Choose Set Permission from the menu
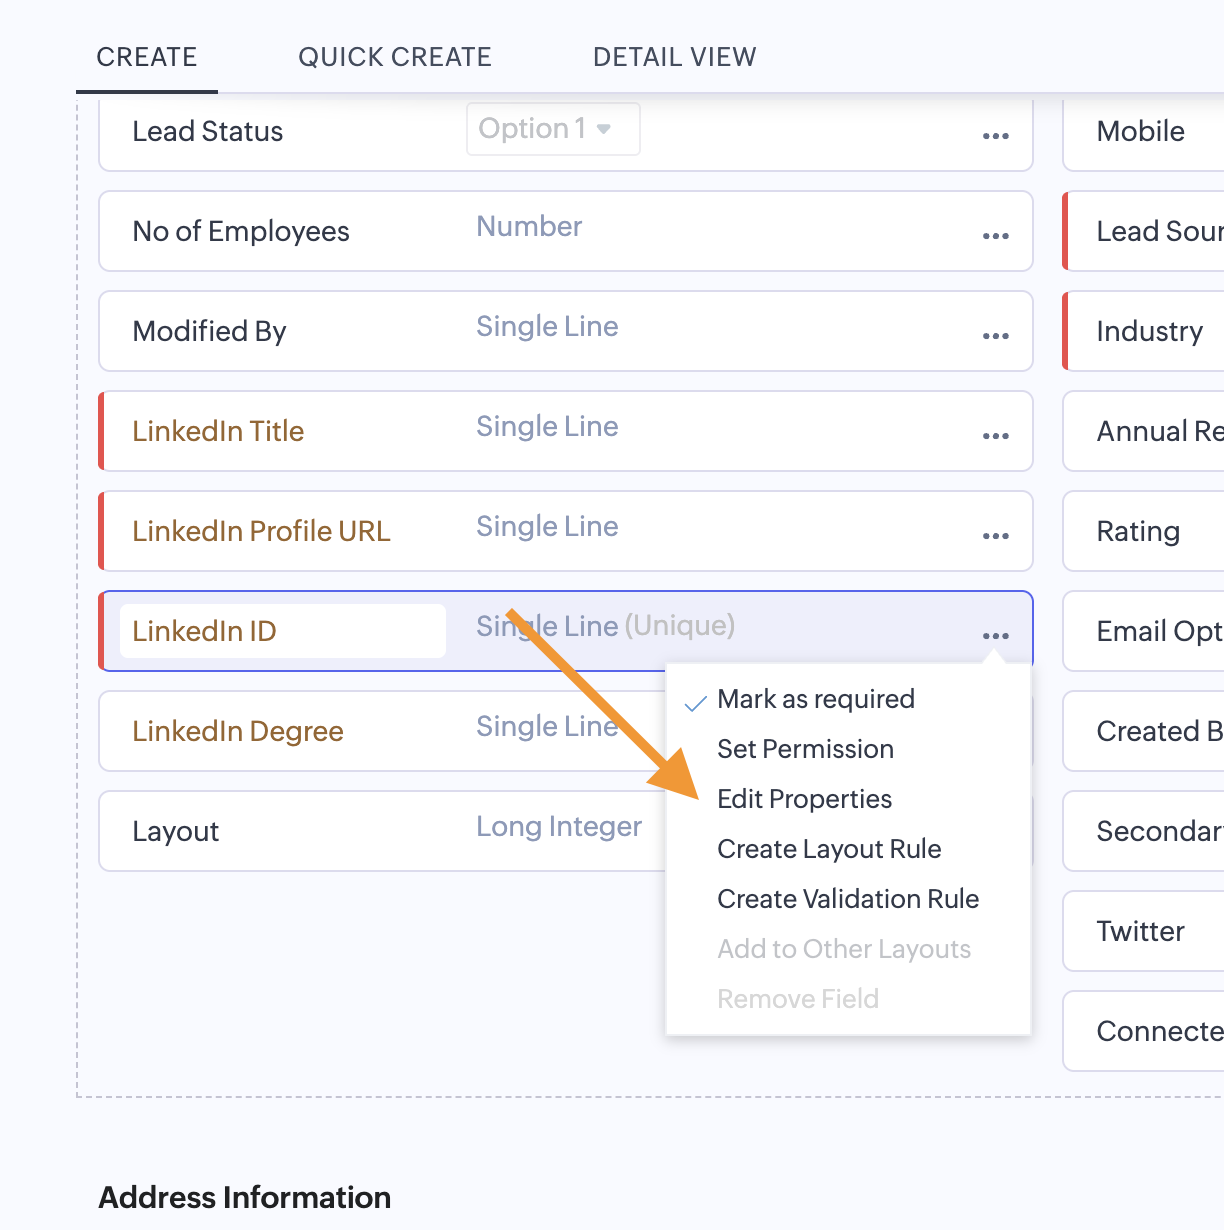This screenshot has width=1224, height=1230. coord(806,749)
